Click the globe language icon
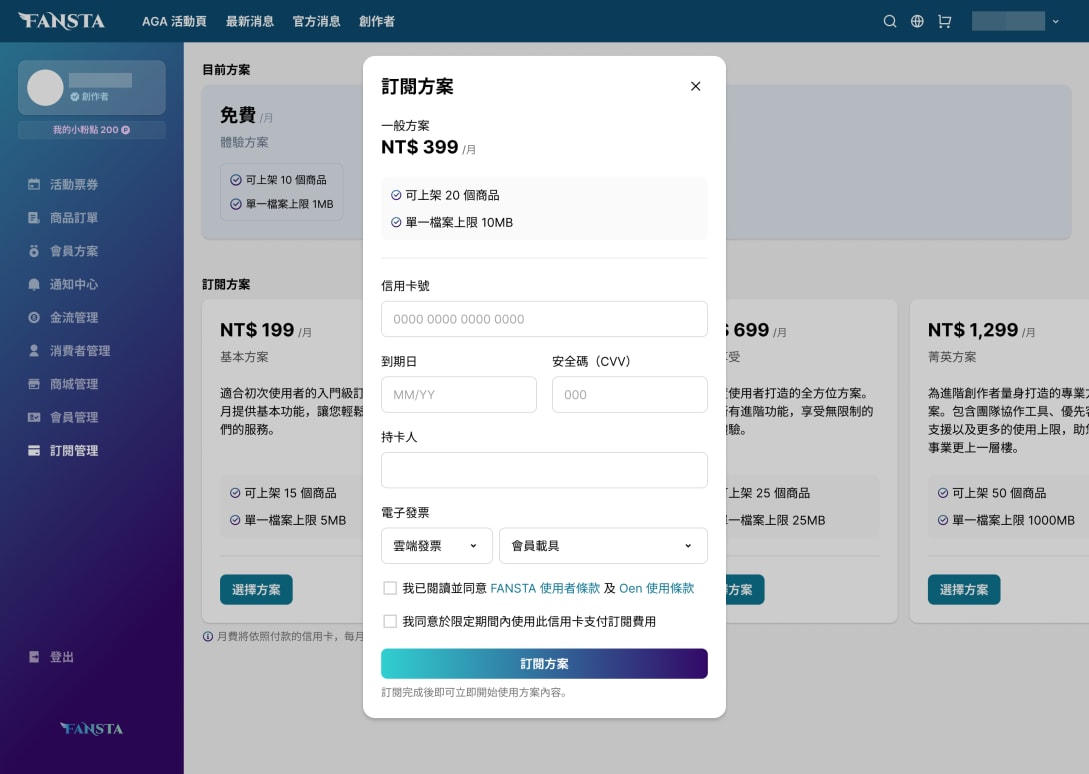The height and width of the screenshot is (774, 1089). (917, 21)
